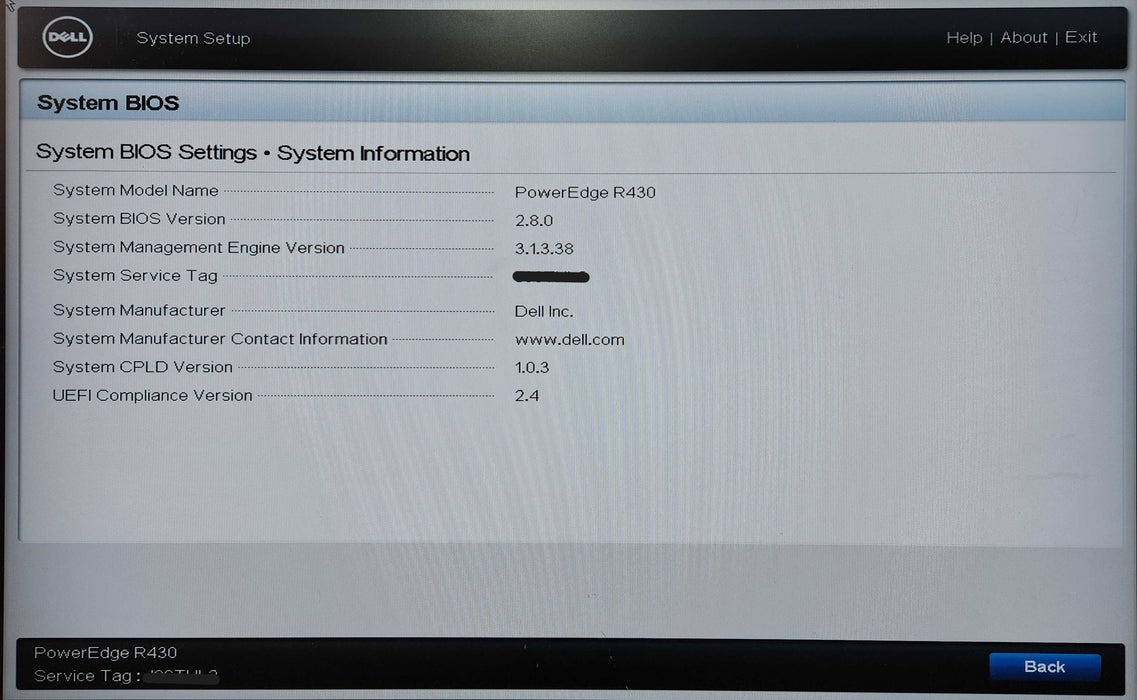Image resolution: width=1137 pixels, height=700 pixels.
Task: Select UEFI compliance value 2.4
Action: (x=526, y=396)
